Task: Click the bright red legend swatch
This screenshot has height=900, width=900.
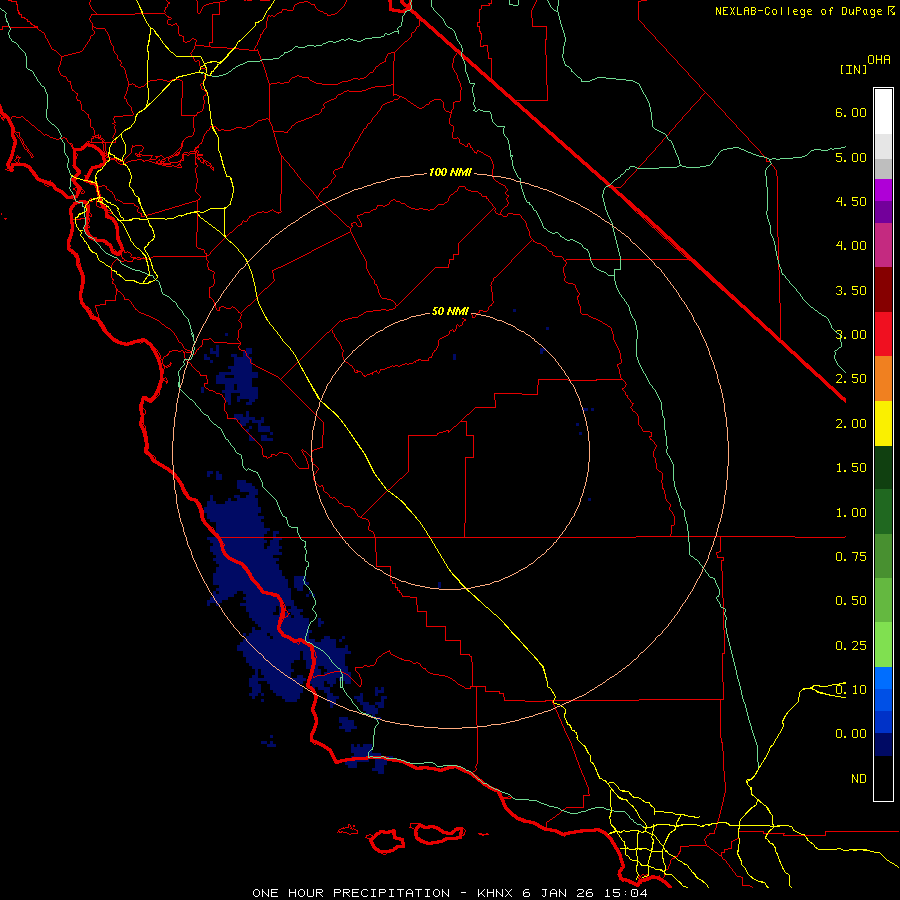Action: [x=883, y=334]
